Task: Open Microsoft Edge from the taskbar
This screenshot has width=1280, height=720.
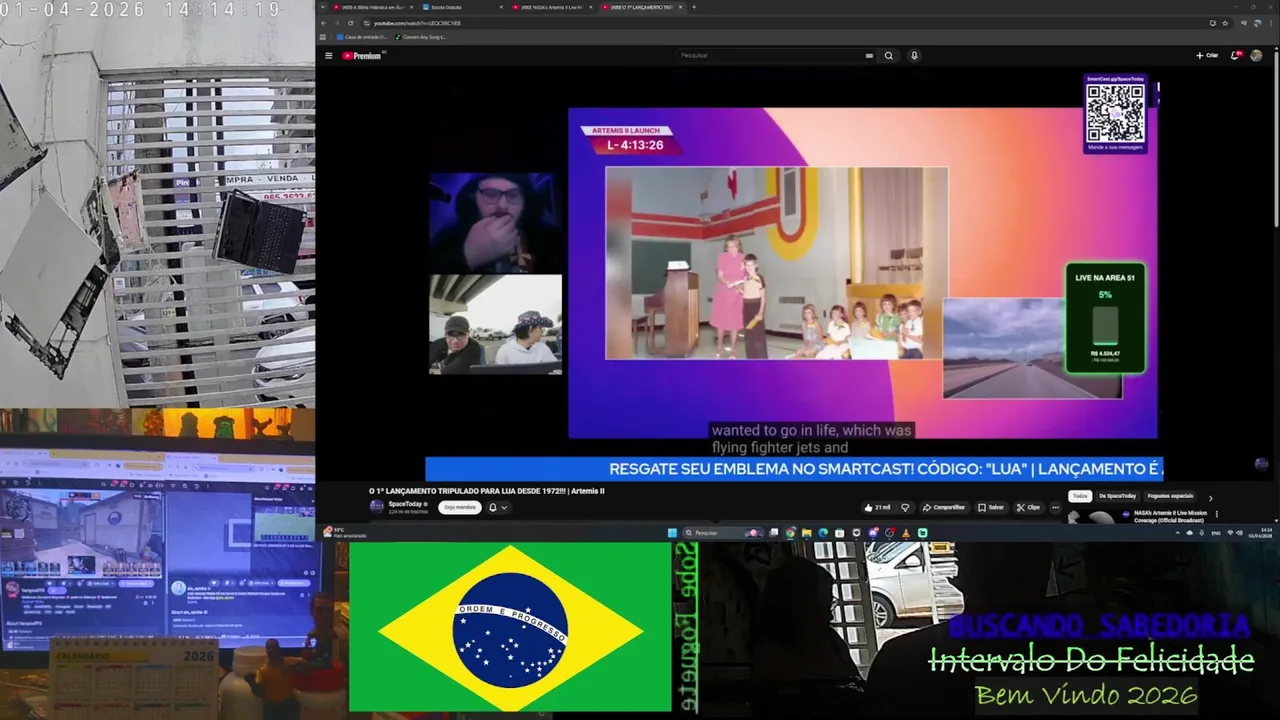Action: [x=823, y=533]
